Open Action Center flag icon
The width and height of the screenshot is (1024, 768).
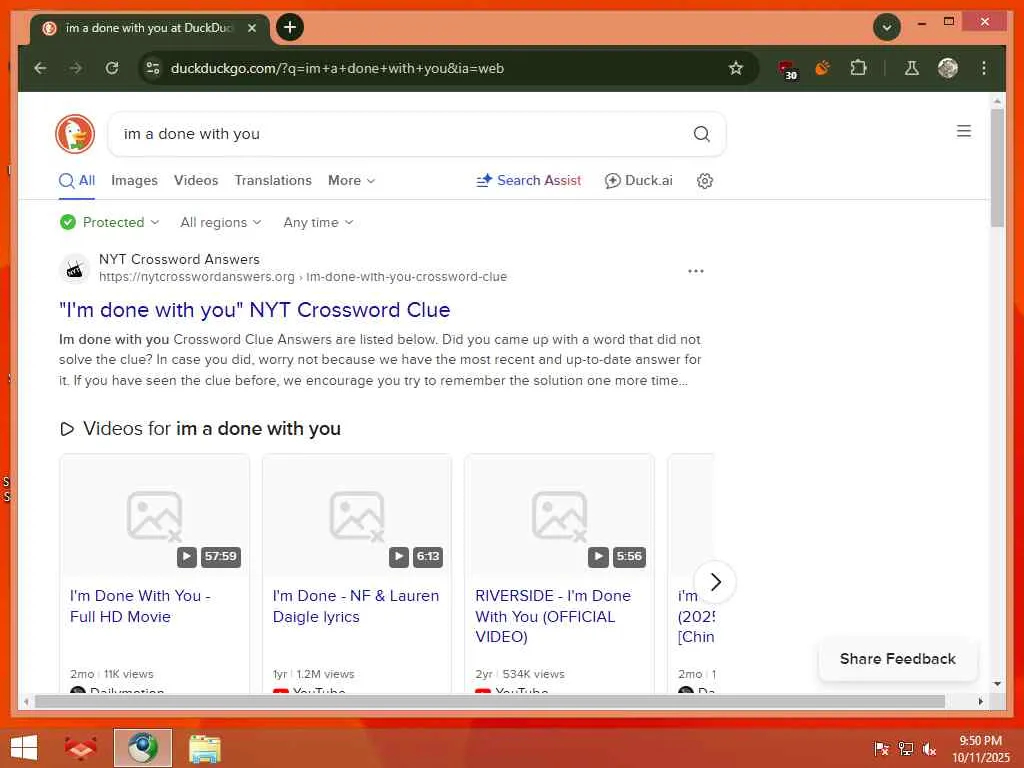tap(881, 749)
